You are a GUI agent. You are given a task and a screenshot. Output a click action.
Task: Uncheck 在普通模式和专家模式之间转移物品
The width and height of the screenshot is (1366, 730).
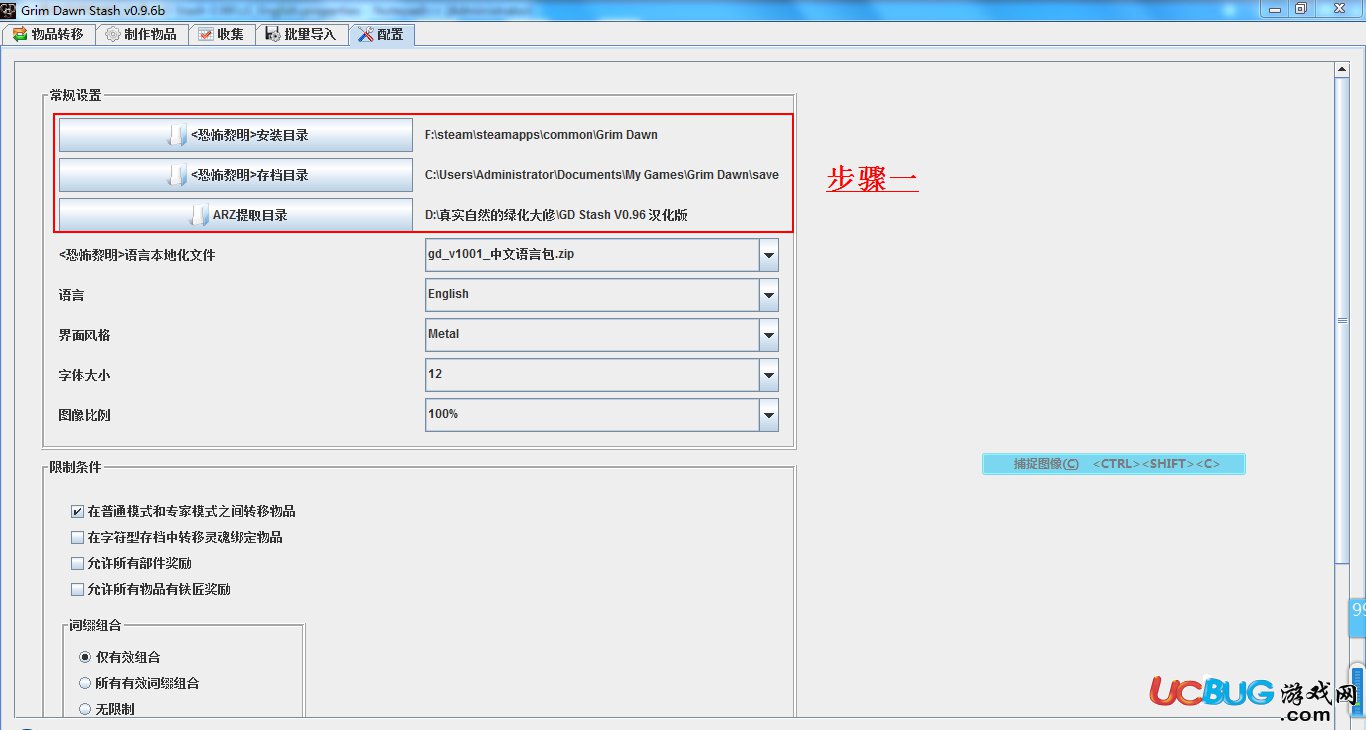click(x=78, y=511)
